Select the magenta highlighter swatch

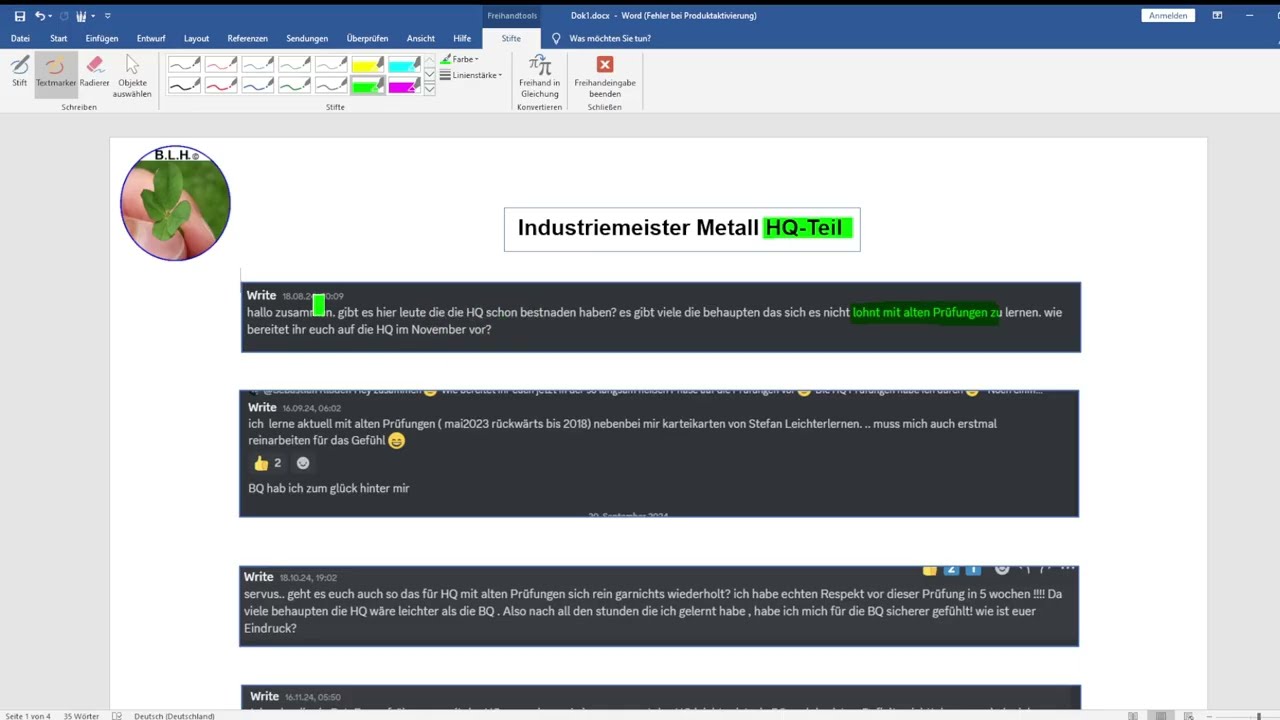point(404,85)
